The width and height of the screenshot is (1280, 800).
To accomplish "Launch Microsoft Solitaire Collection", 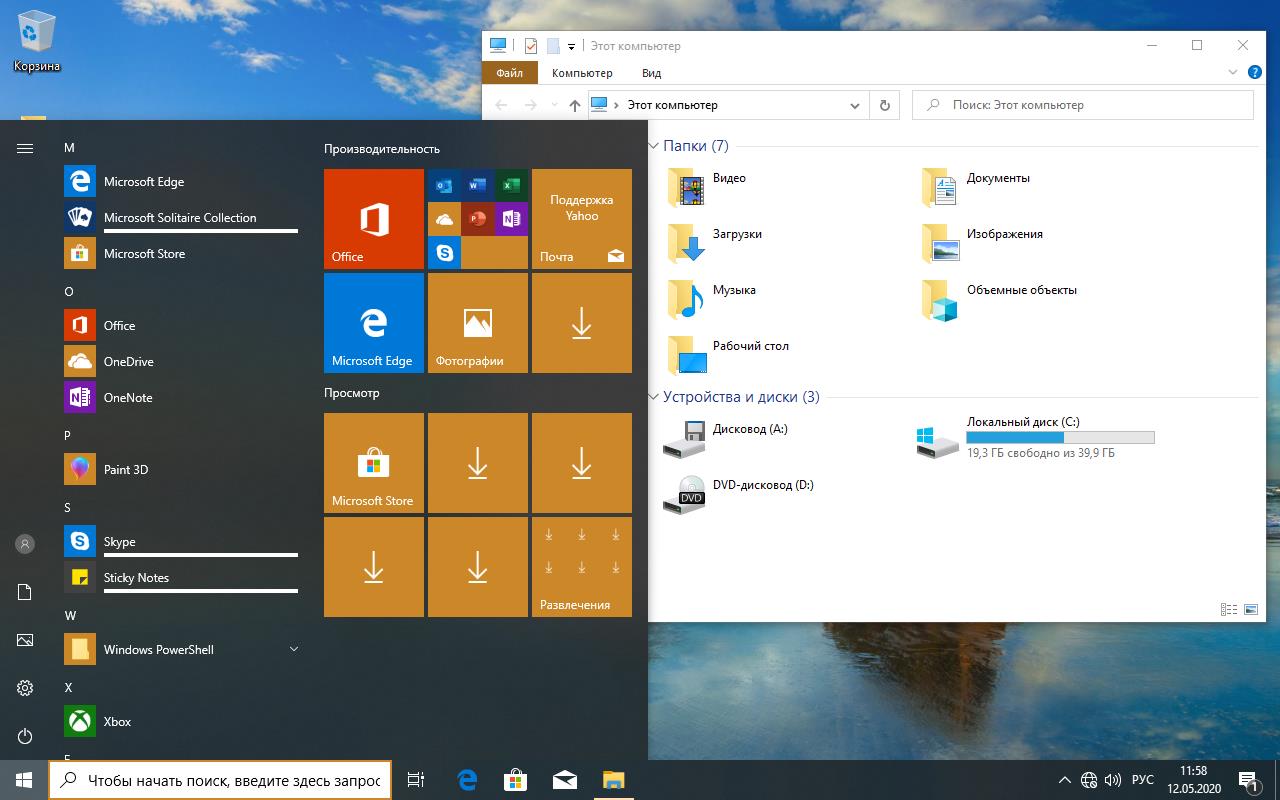I will (x=181, y=217).
